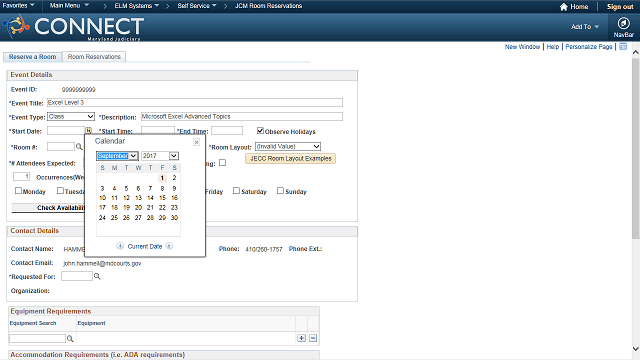Switch to Room Reservations tab

point(94,57)
